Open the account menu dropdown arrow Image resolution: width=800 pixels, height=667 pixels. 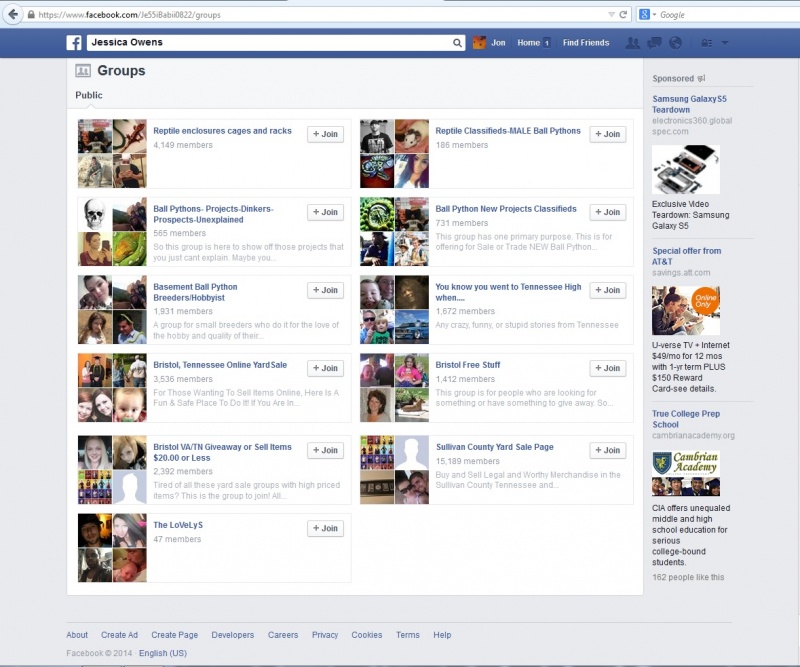point(724,43)
